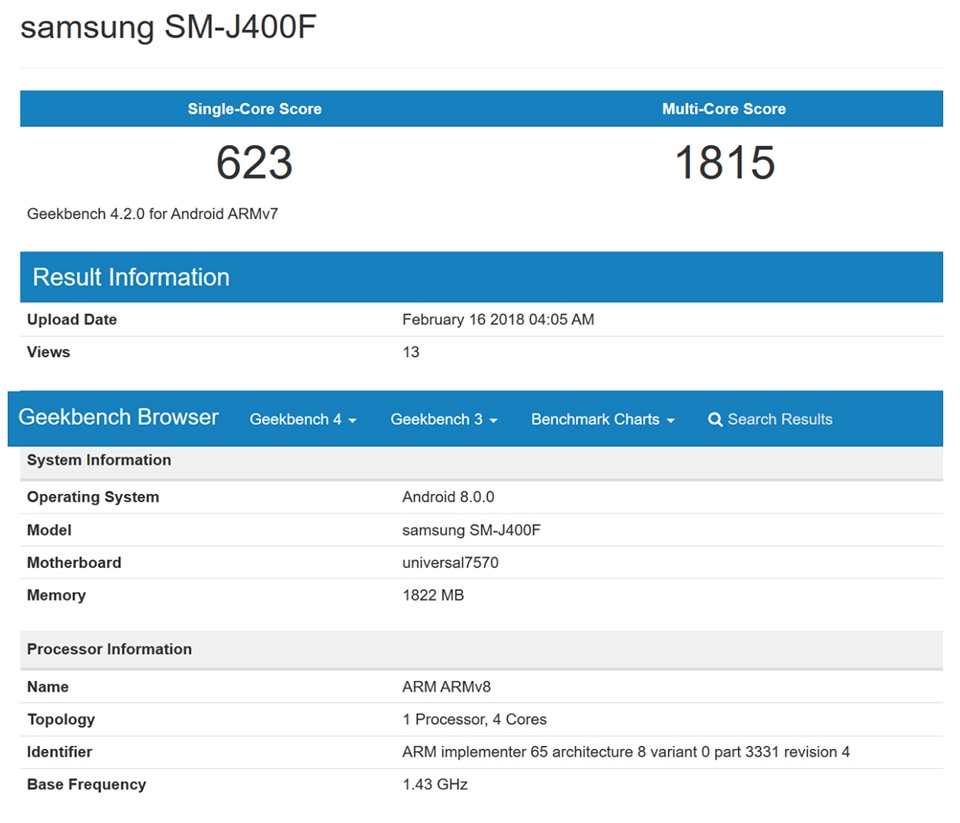Select the ARM implementer 65 identifier value

(626, 752)
